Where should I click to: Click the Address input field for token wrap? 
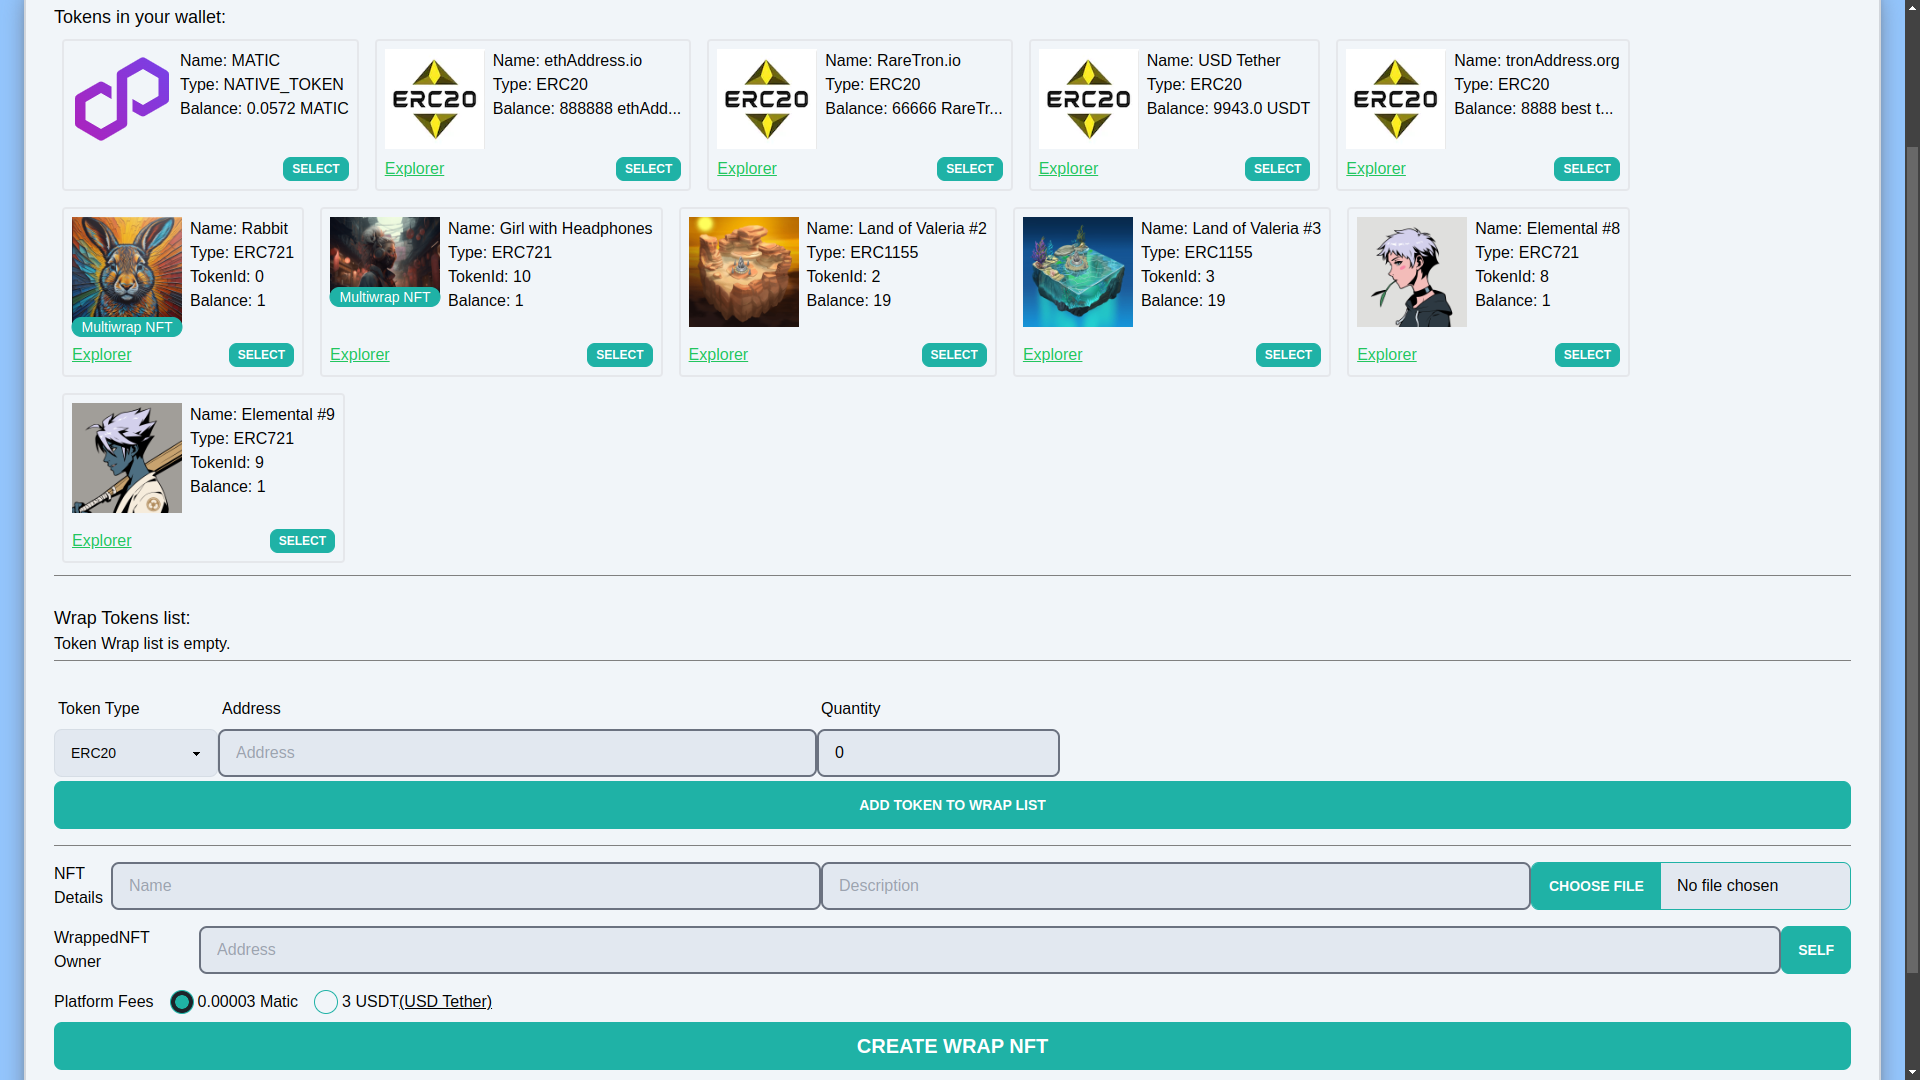pos(517,752)
